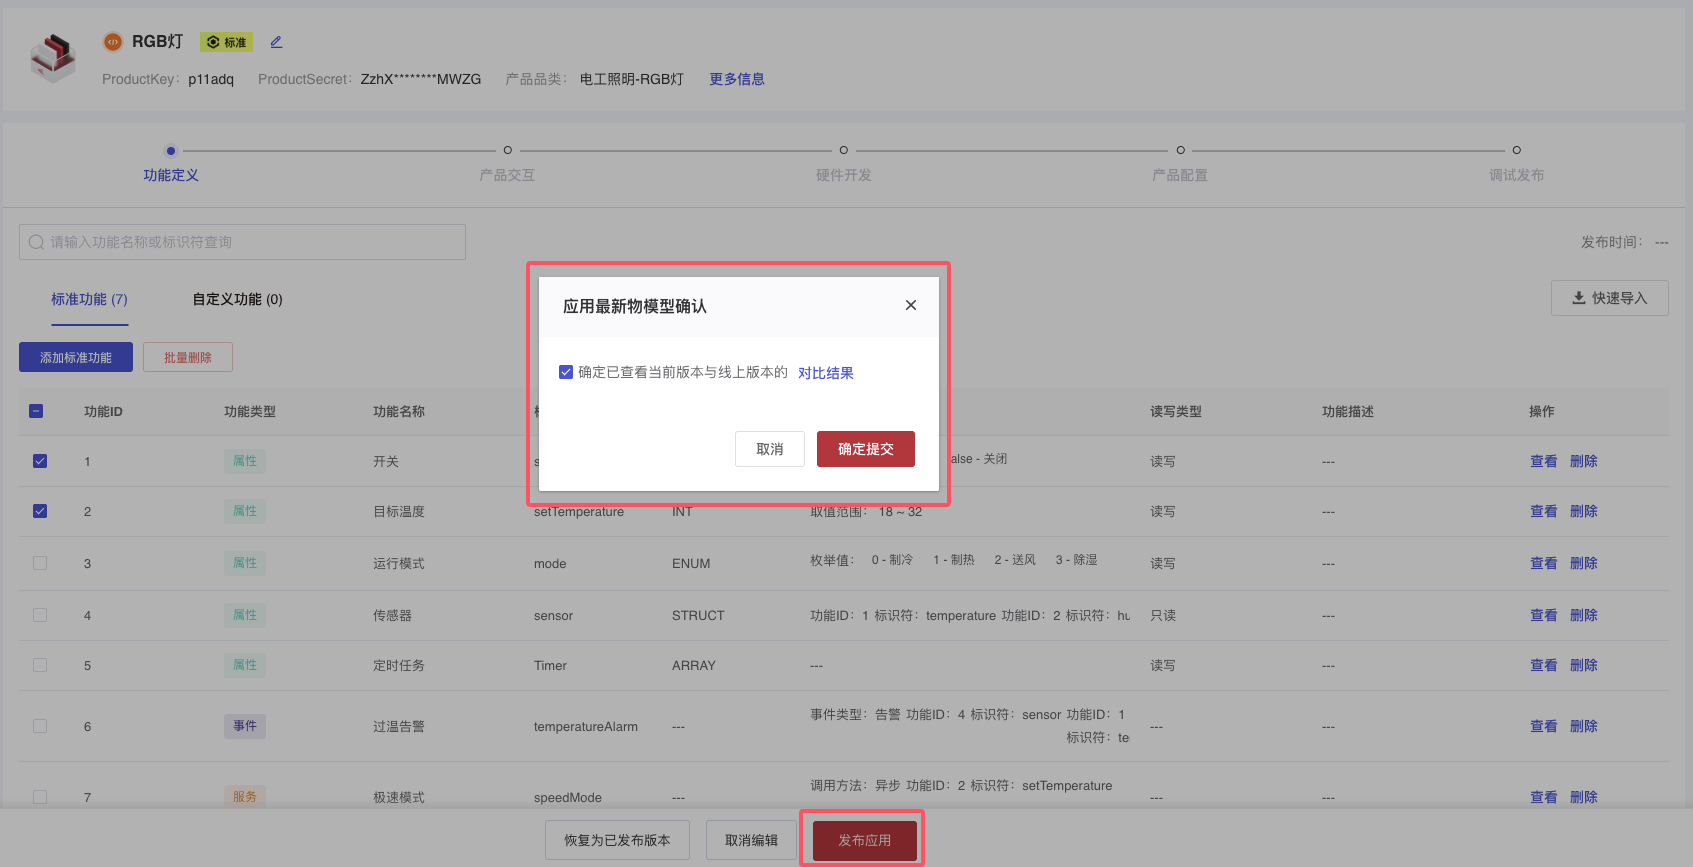
Task: Click the orange code icon before RGB灯
Action: (113, 42)
